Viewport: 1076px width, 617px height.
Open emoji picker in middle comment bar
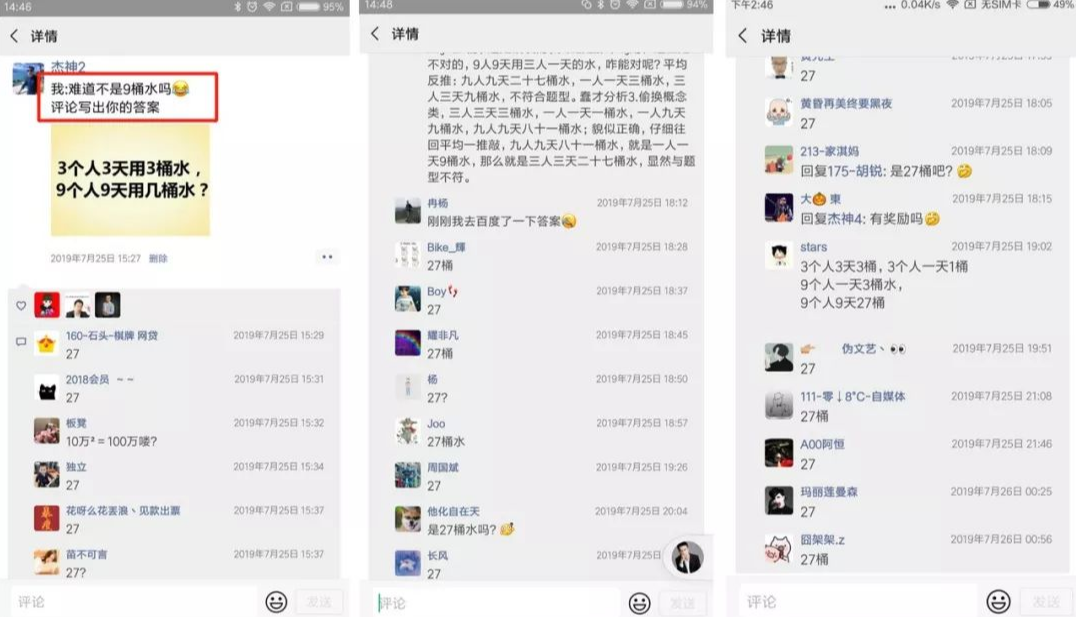pyautogui.click(x=640, y=603)
